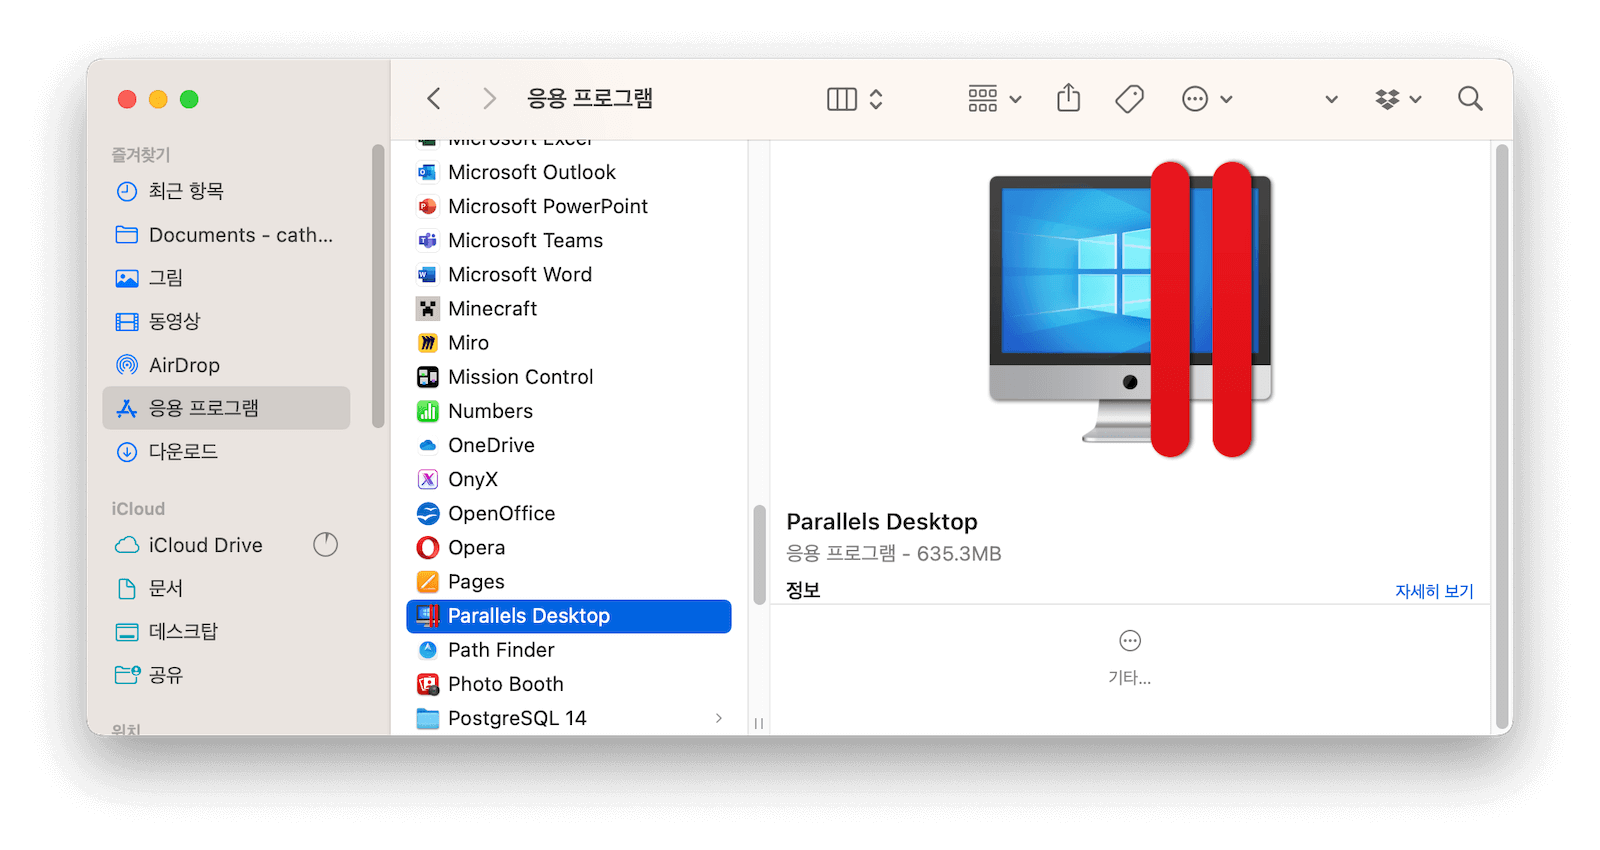Click the column resize handle below list
Image resolution: width=1600 pixels, height=850 pixels.
coord(759,723)
